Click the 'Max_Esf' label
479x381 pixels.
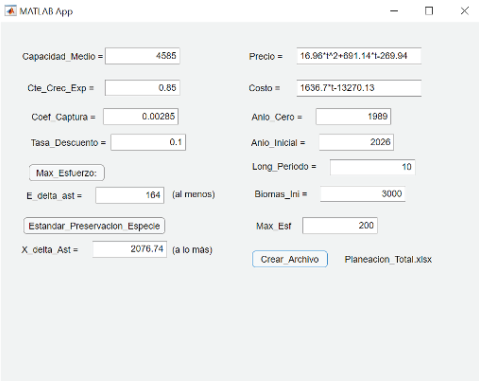tap(273, 226)
